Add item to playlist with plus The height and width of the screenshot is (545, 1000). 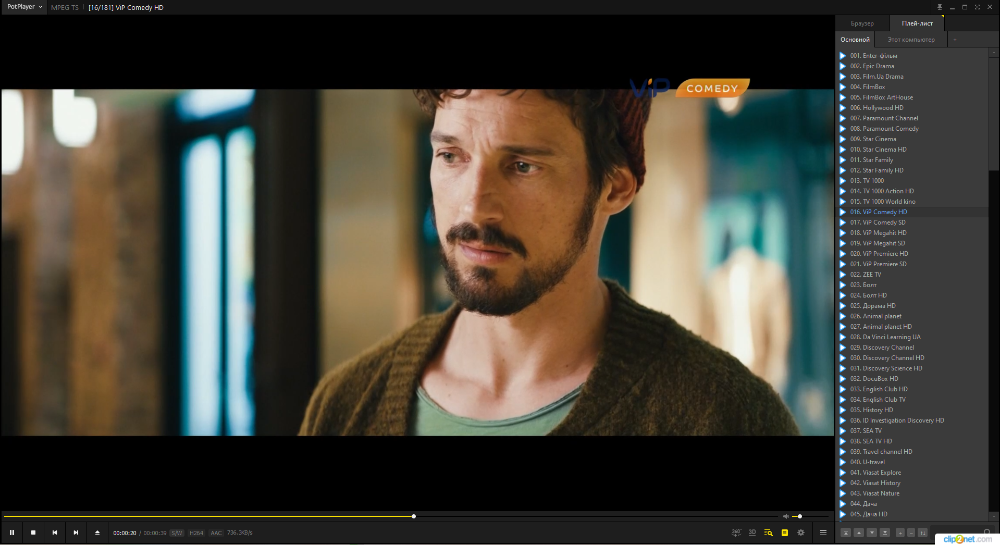(x=901, y=532)
